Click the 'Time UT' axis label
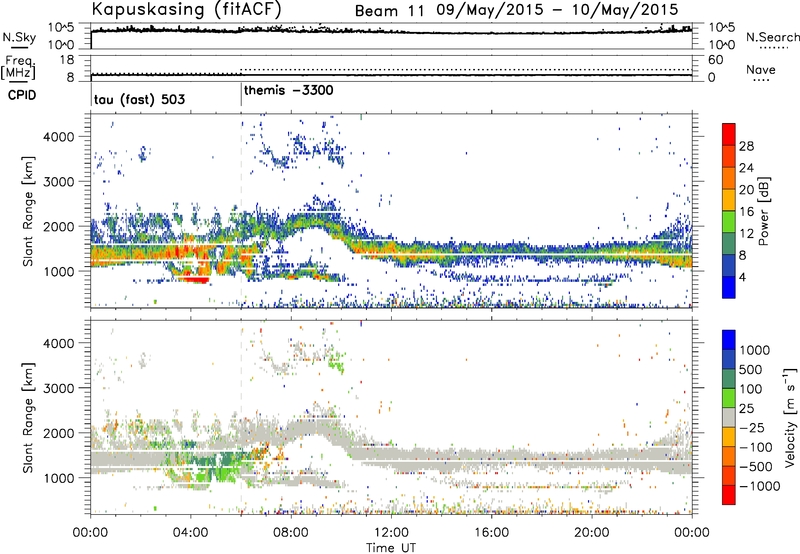Screen dimensions: 800x554 pos(391,548)
